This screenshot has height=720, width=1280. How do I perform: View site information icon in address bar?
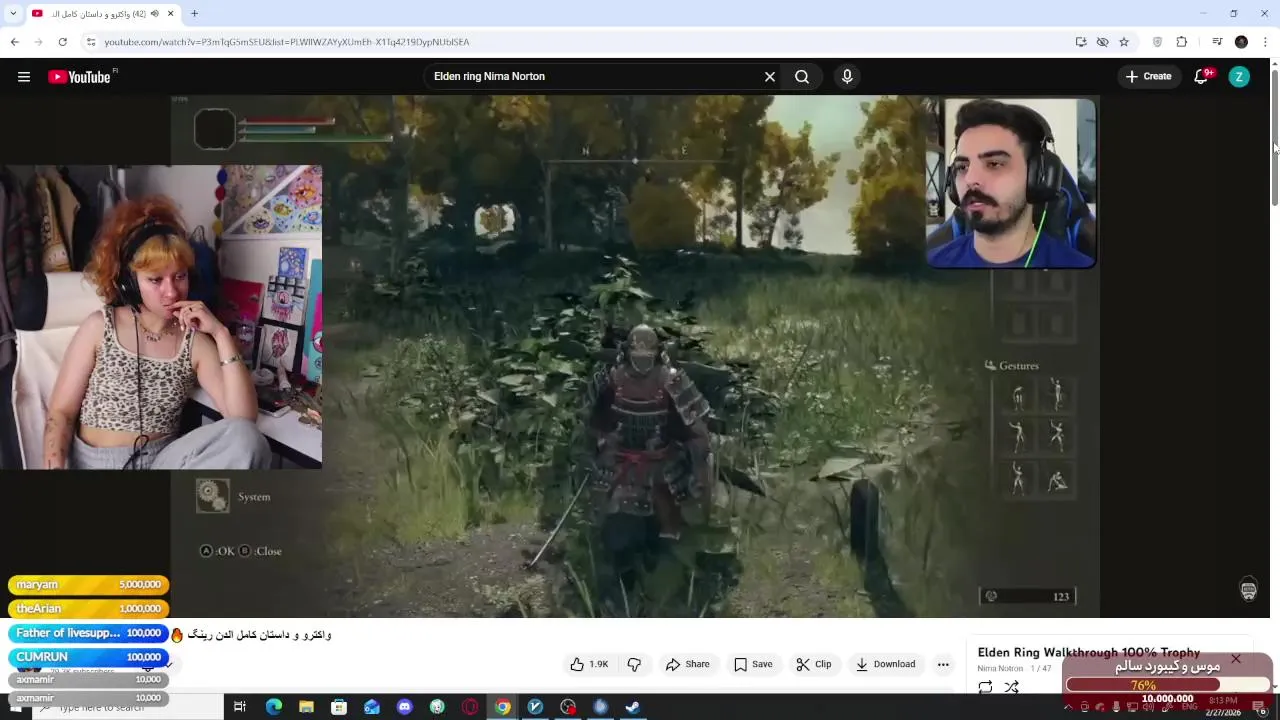point(91,42)
